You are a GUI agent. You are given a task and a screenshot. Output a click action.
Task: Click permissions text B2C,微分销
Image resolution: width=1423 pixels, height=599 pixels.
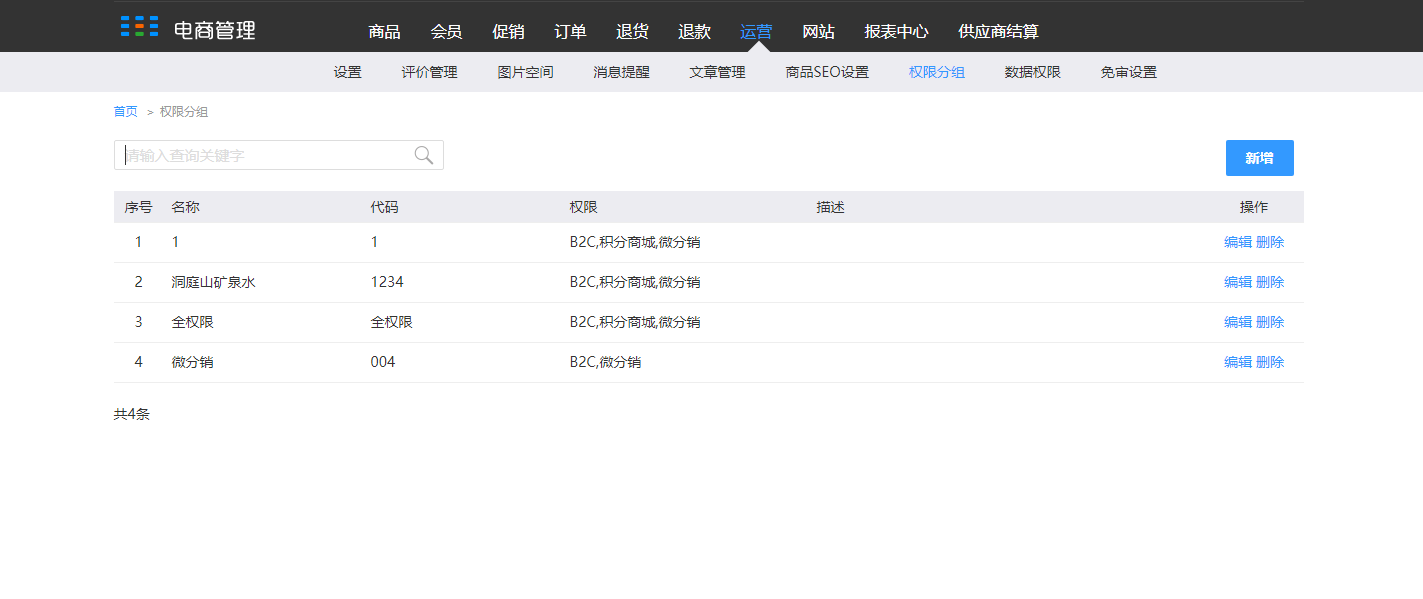(606, 362)
